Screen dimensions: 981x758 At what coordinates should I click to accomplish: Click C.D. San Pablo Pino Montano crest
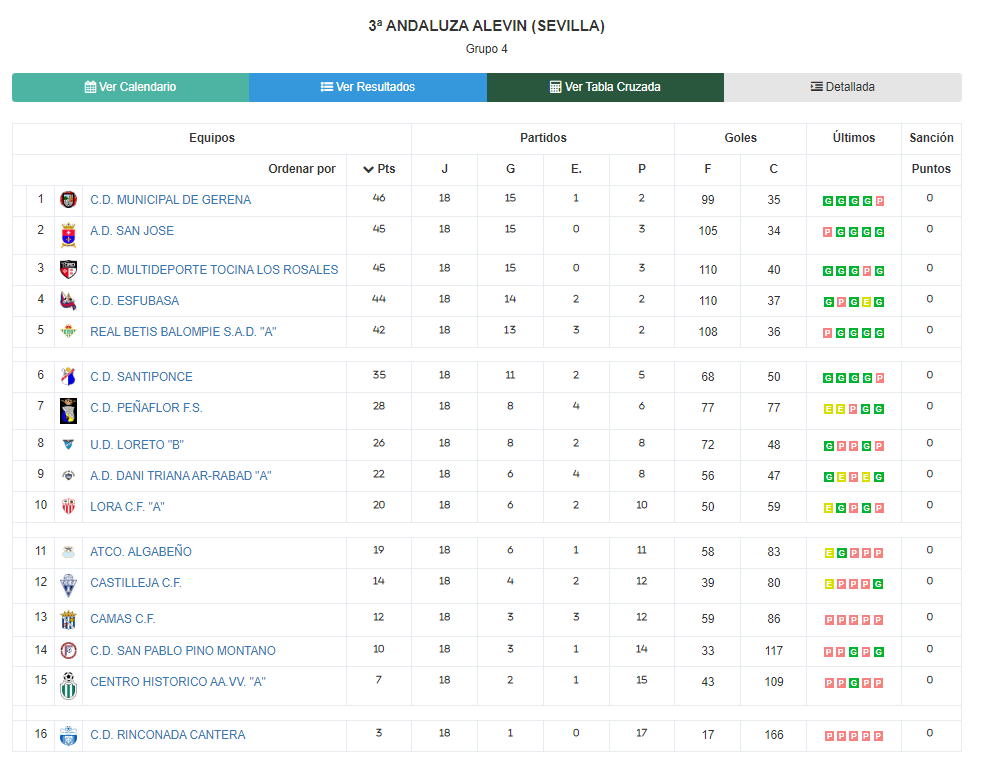pyautogui.click(x=68, y=650)
